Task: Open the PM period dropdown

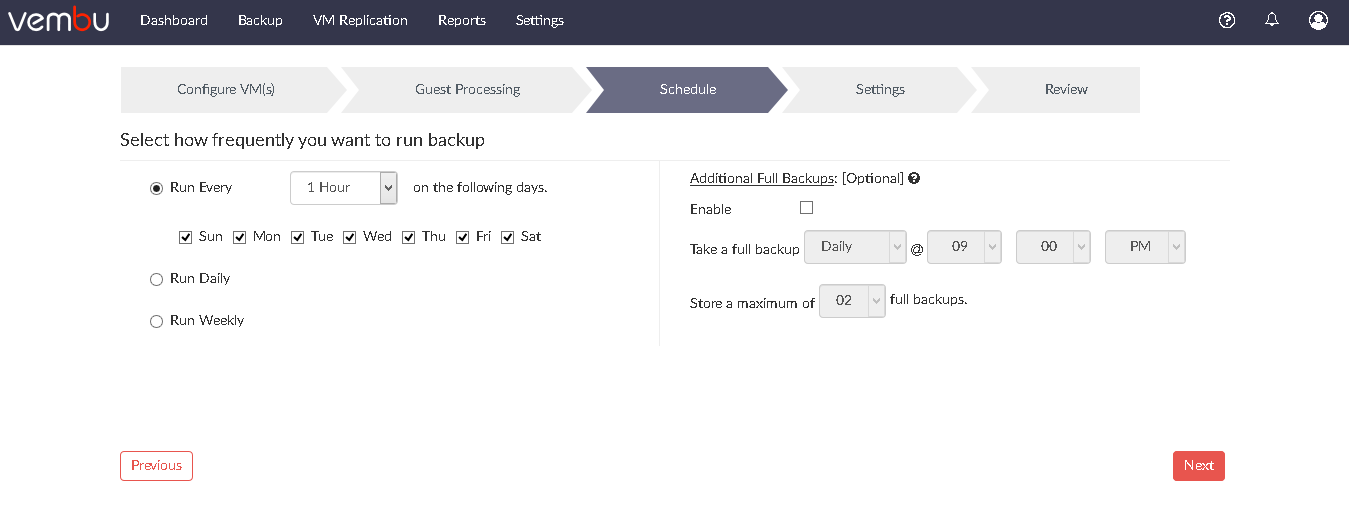Action: pyautogui.click(x=1145, y=247)
